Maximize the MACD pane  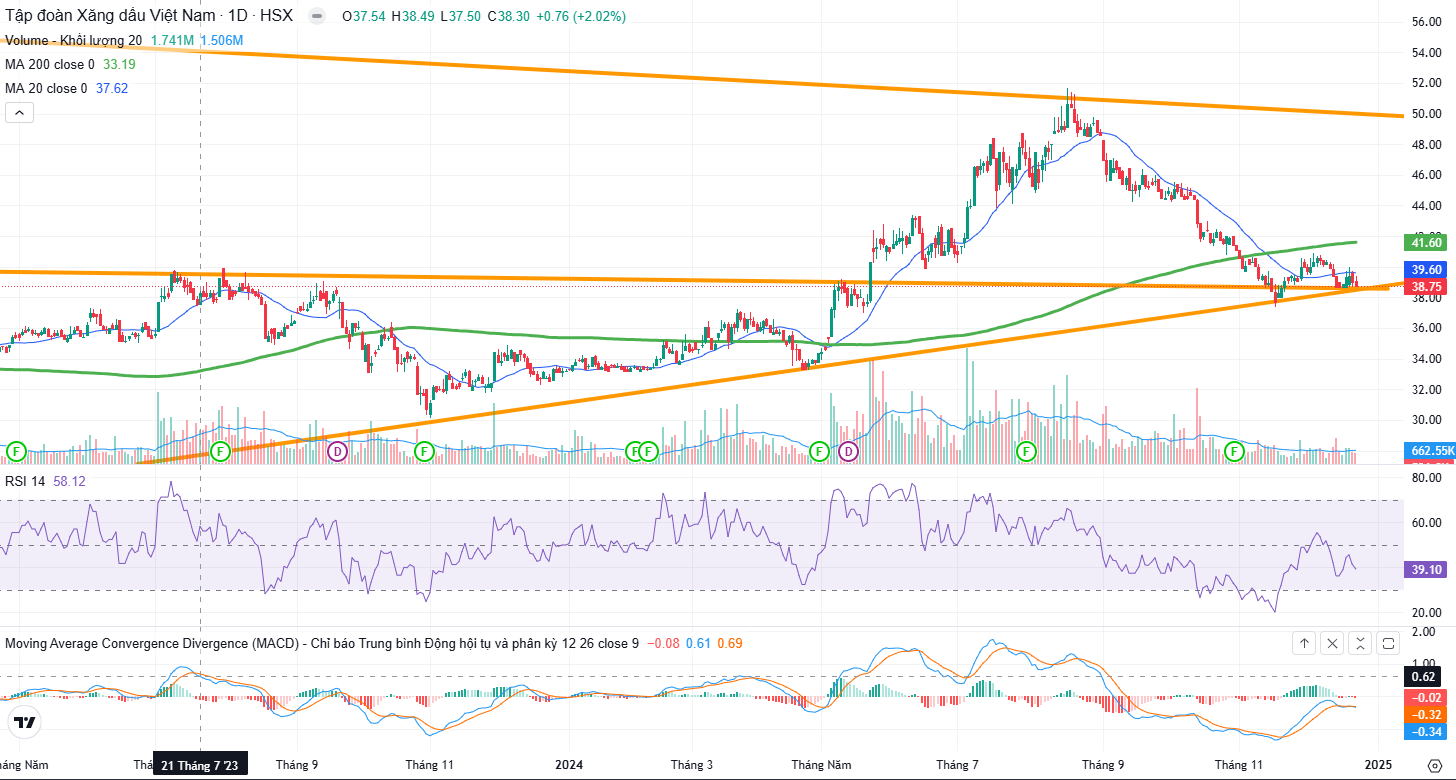[x=1388, y=643]
